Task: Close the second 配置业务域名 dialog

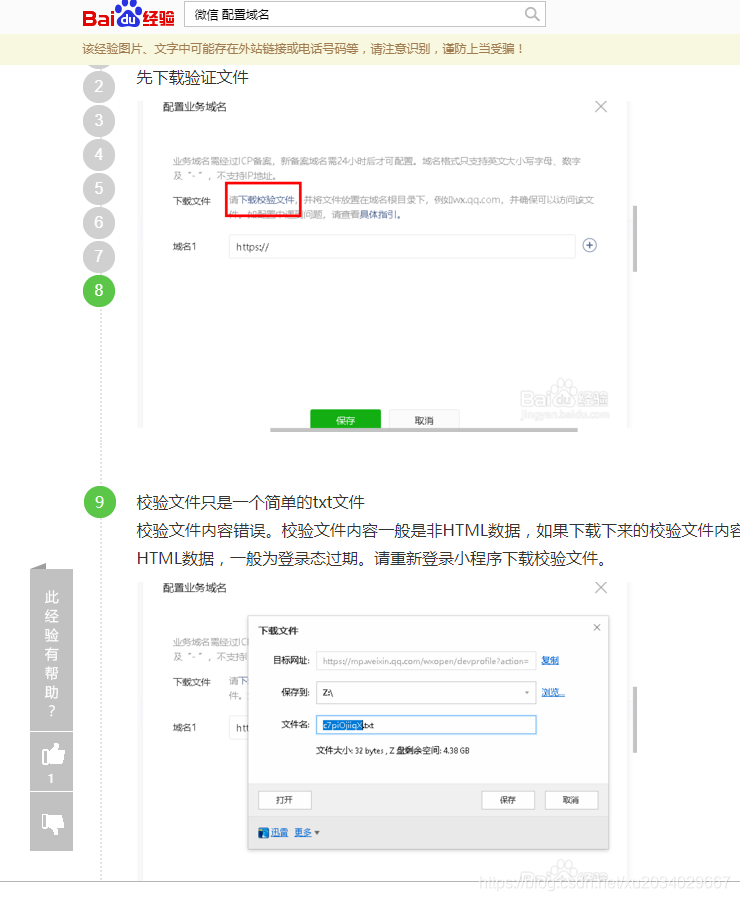Action: click(601, 587)
